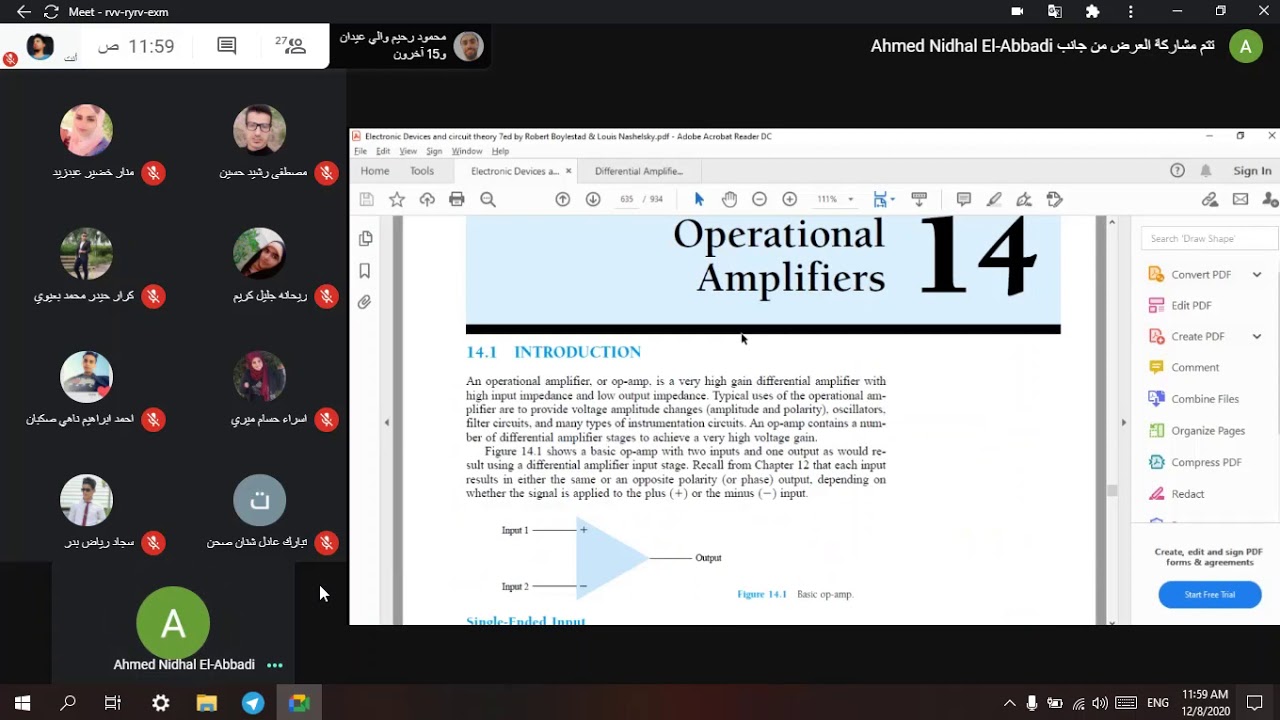
Task: Collapse the left navigation pane arrow
Action: [x=387, y=422]
